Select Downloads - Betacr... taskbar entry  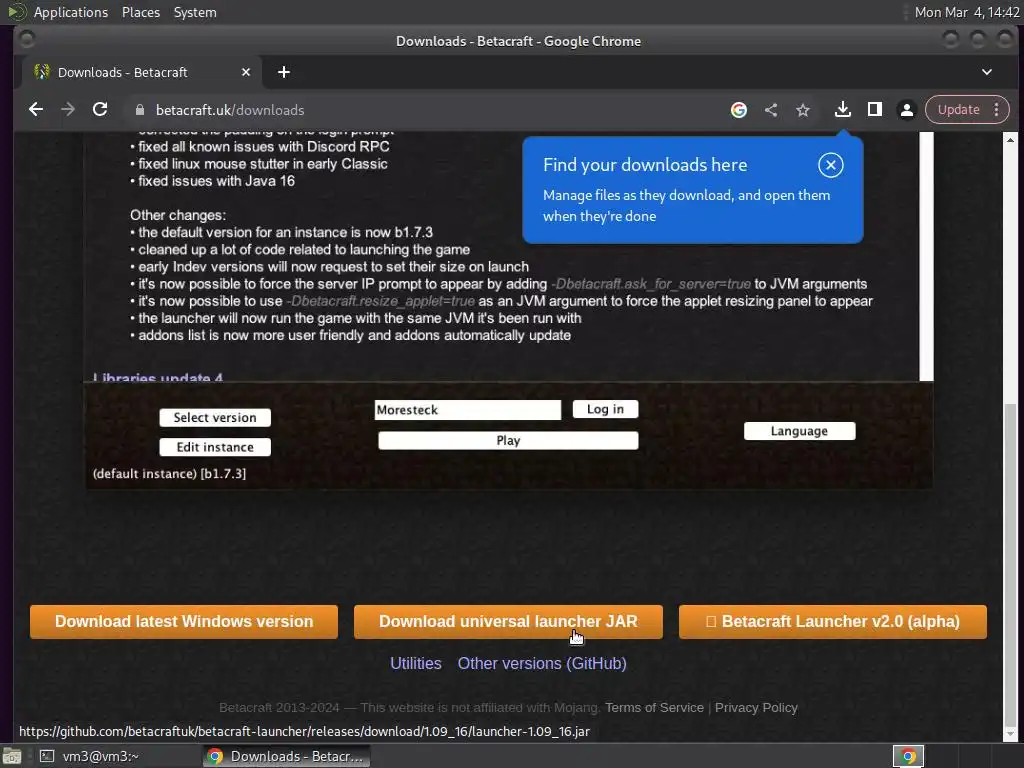287,756
